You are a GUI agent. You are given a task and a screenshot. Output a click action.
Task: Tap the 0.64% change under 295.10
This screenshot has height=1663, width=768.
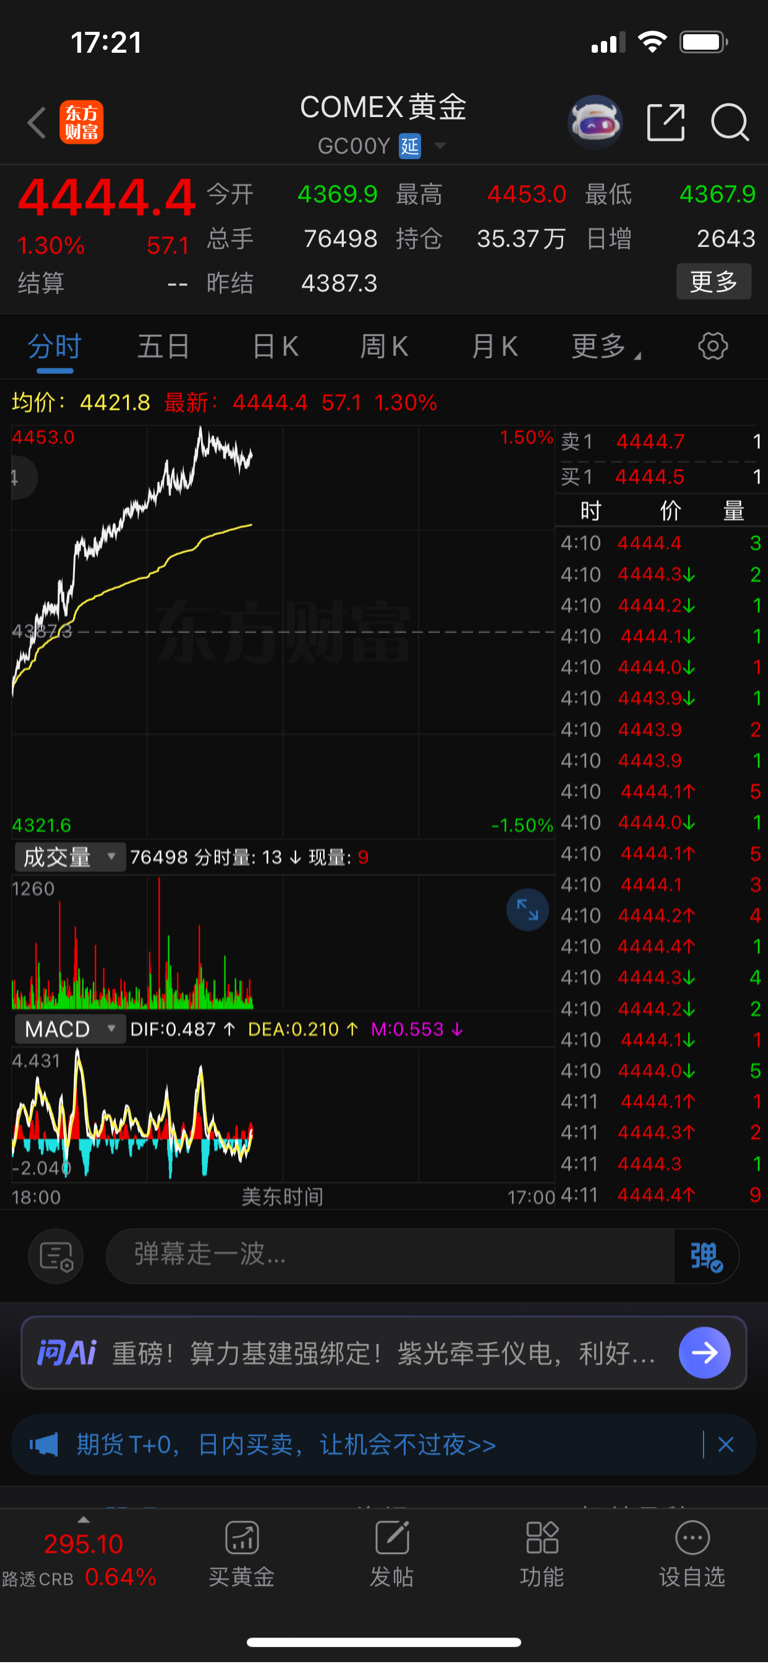[120, 1577]
